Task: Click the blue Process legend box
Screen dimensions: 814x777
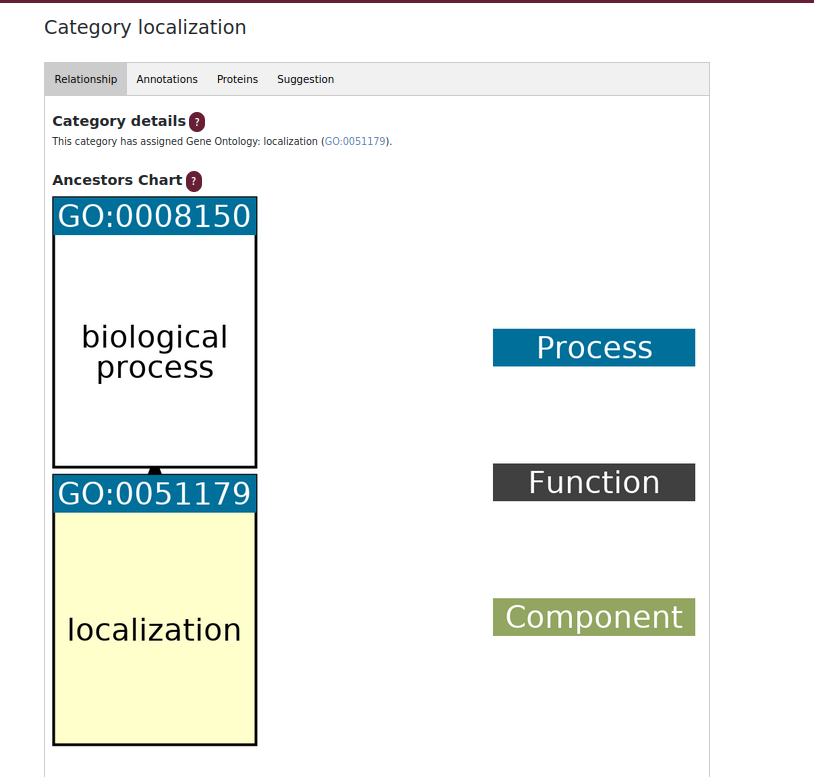Action: 593,348
